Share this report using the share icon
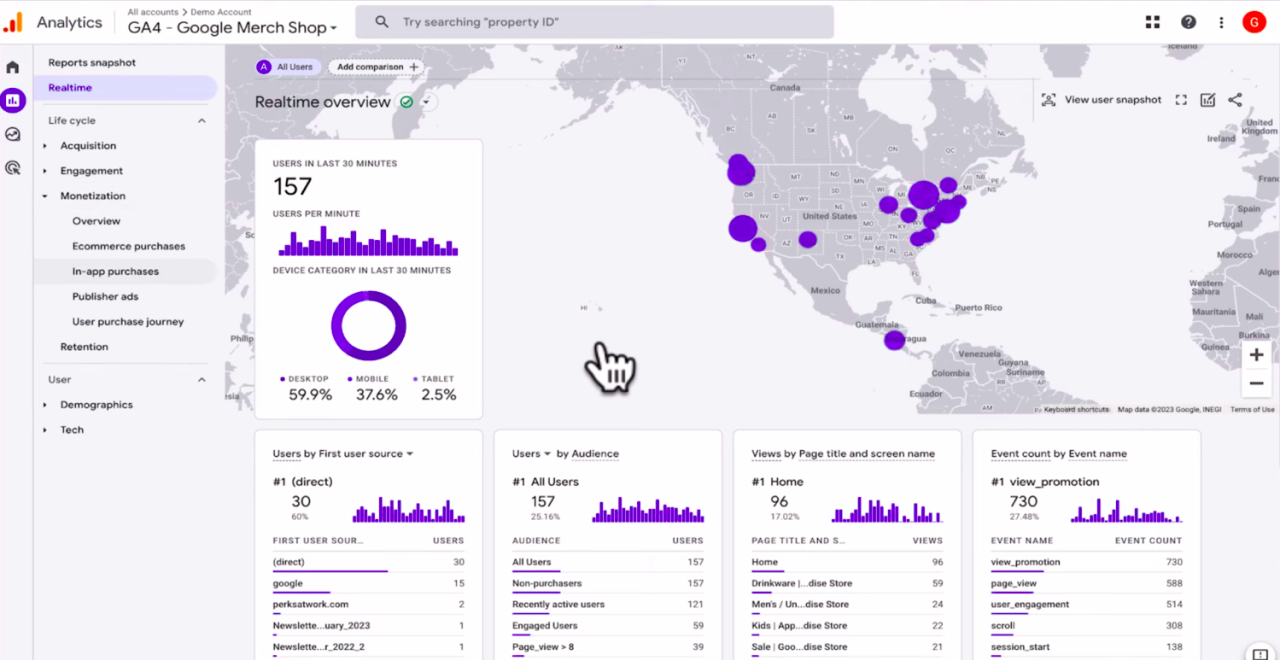This screenshot has width=1280, height=660. coord(1235,99)
